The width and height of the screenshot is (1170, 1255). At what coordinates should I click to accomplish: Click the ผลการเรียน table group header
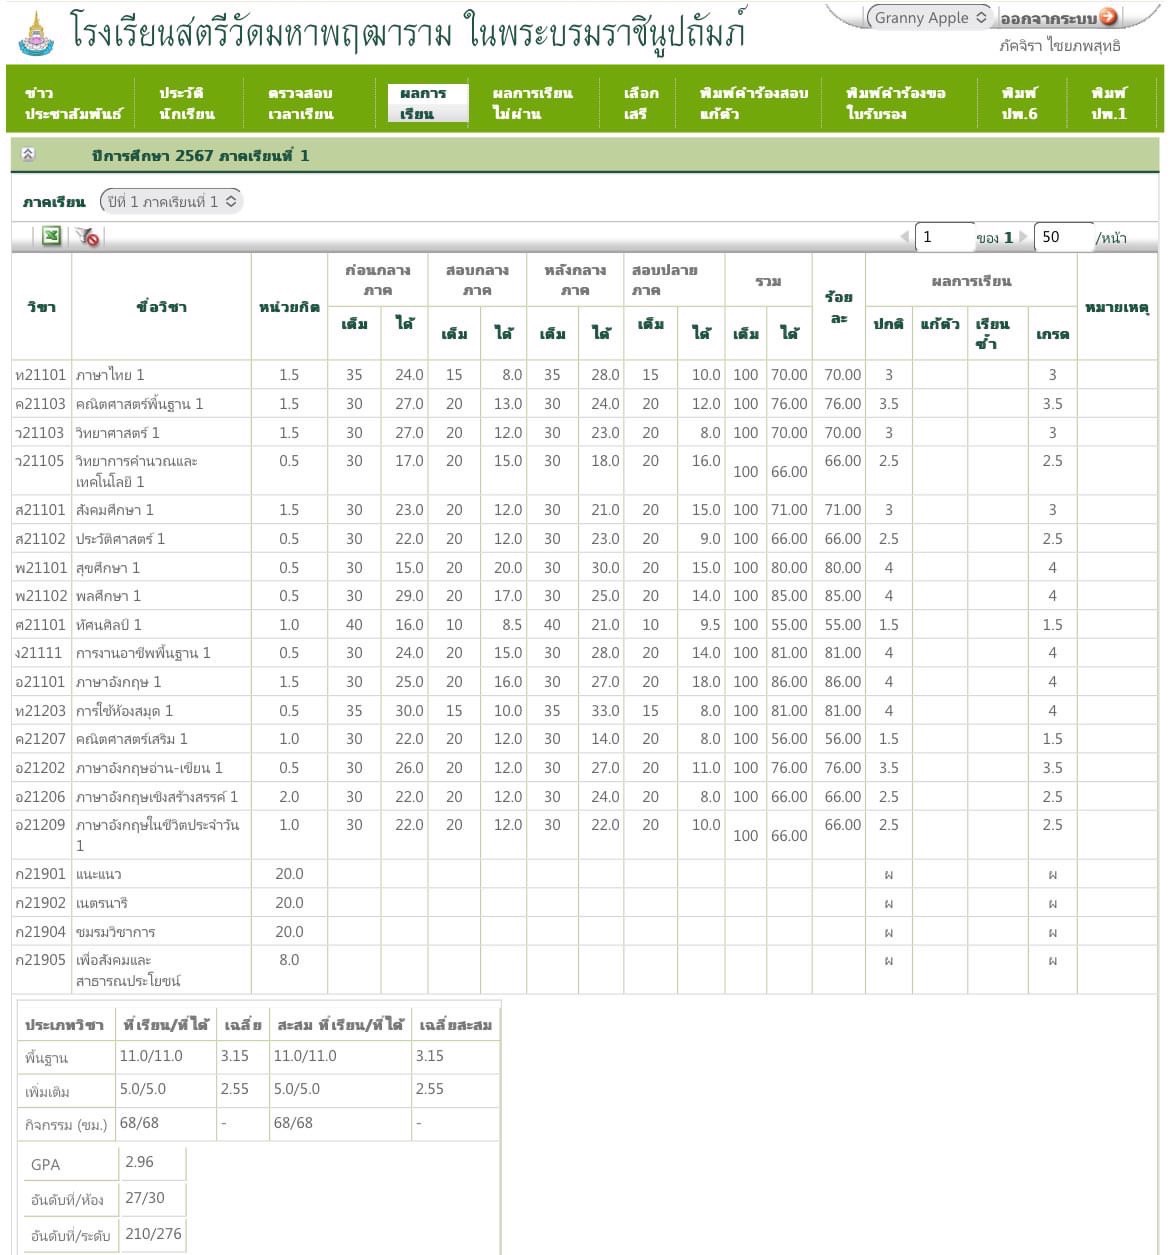971,281
